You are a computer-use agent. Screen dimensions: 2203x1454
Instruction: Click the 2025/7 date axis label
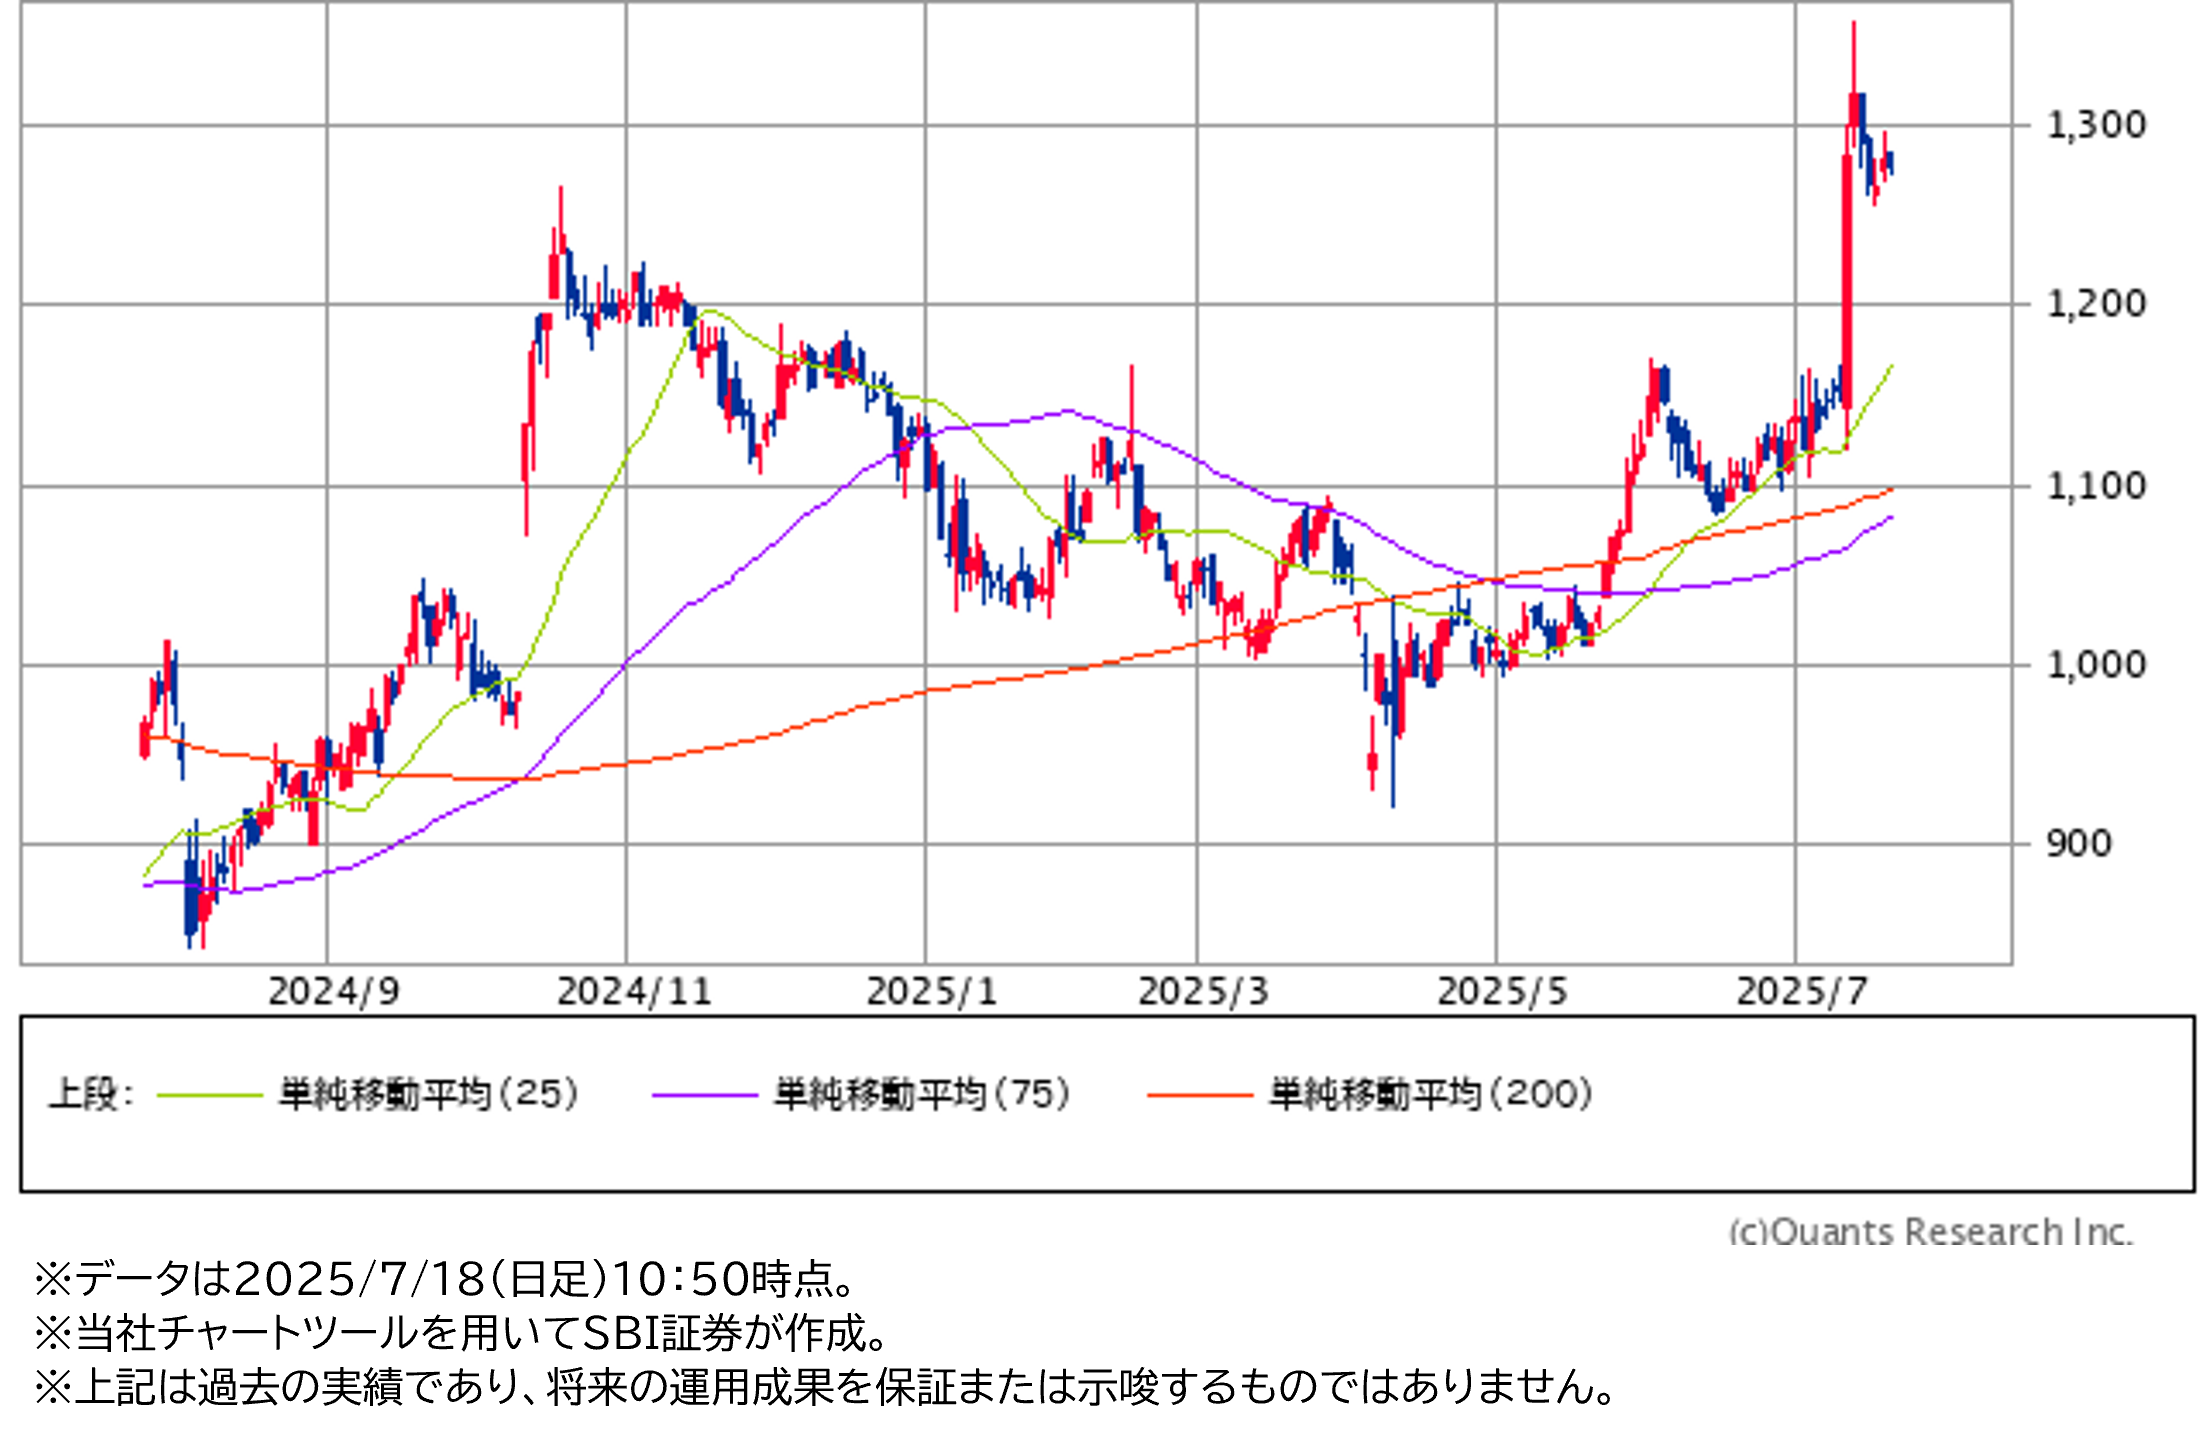click(1802, 992)
